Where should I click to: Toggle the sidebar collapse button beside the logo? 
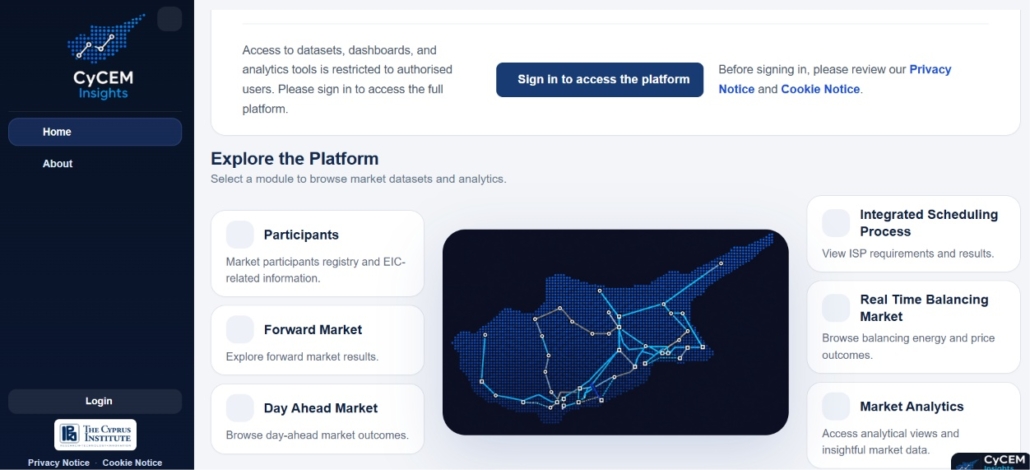pos(169,18)
